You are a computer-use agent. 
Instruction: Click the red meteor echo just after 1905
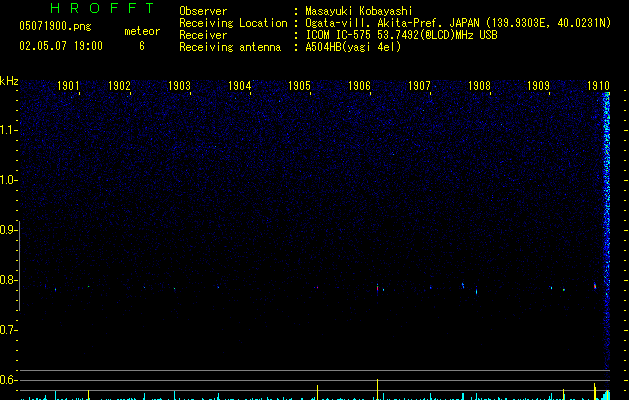pos(317,287)
